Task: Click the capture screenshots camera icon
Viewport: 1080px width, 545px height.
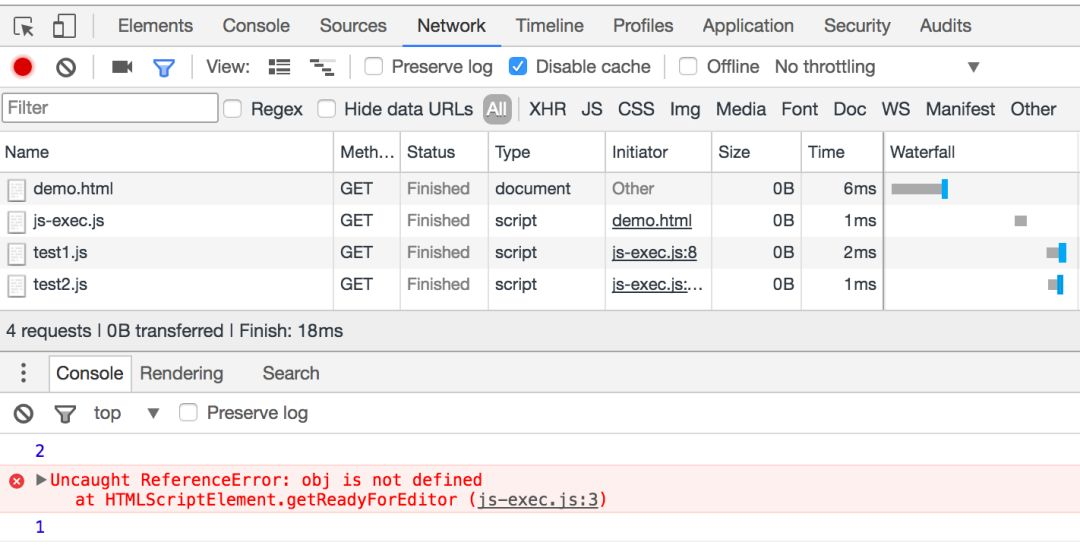Action: pyautogui.click(x=122, y=67)
